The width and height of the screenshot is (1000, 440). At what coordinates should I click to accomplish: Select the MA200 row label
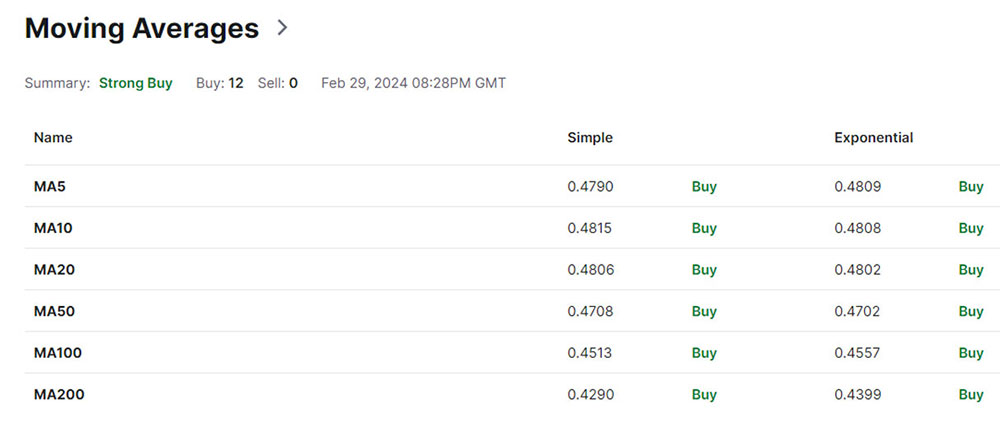point(59,395)
